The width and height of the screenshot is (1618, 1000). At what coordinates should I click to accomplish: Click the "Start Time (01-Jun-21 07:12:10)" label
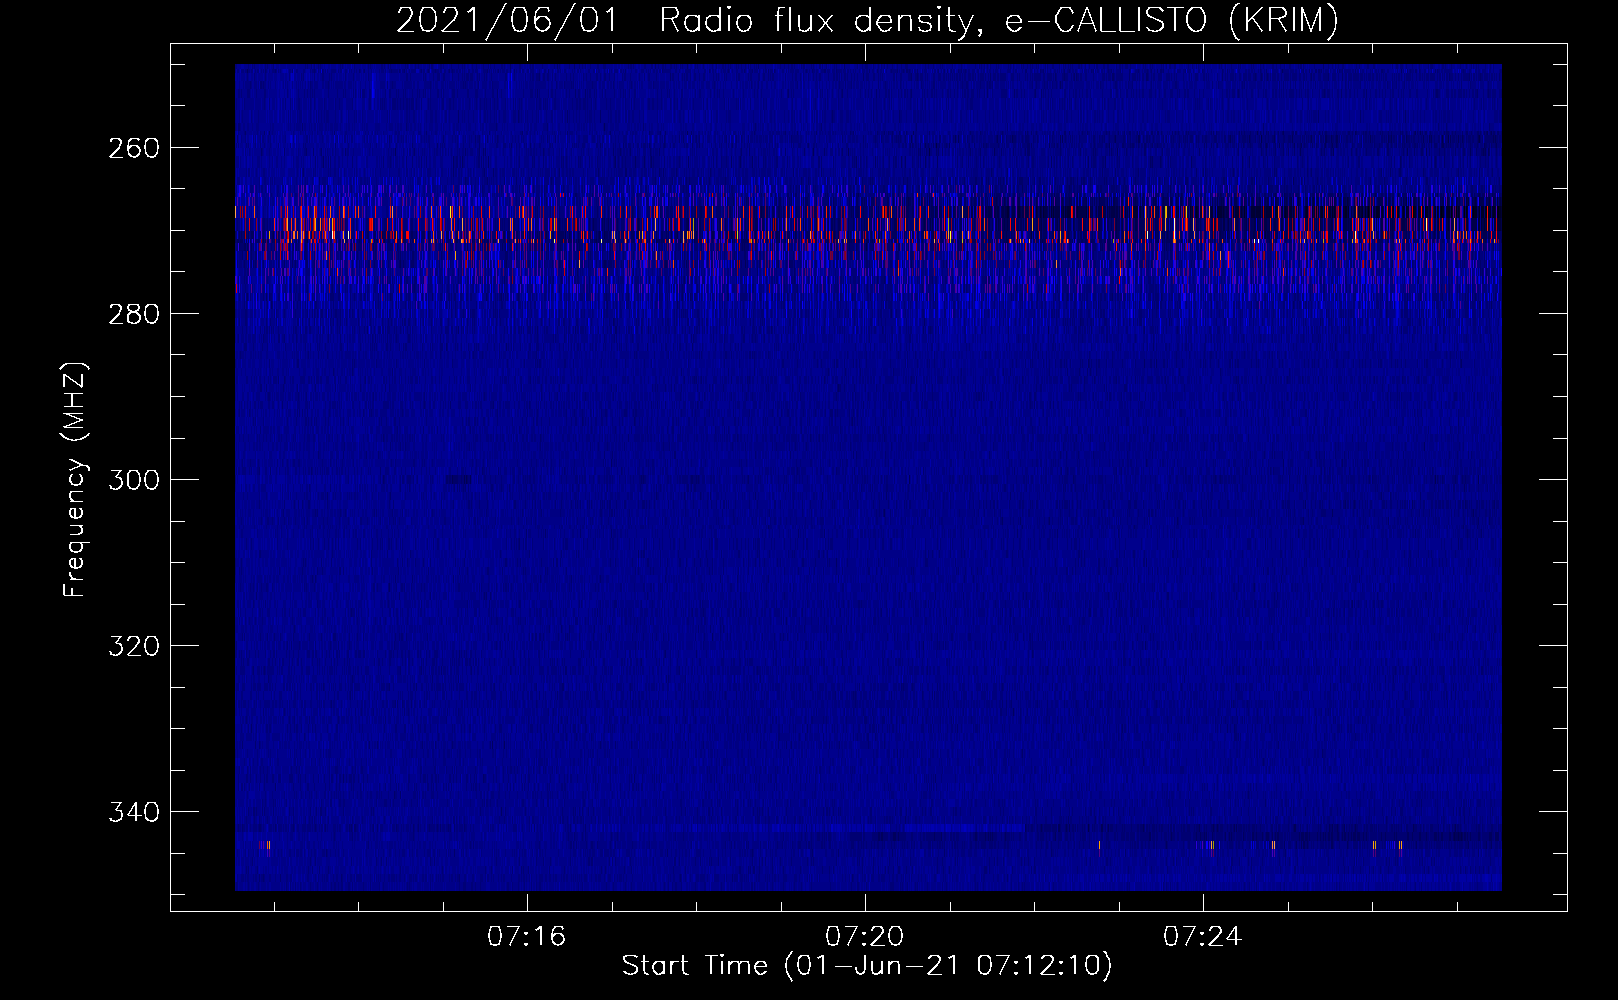coord(867,966)
